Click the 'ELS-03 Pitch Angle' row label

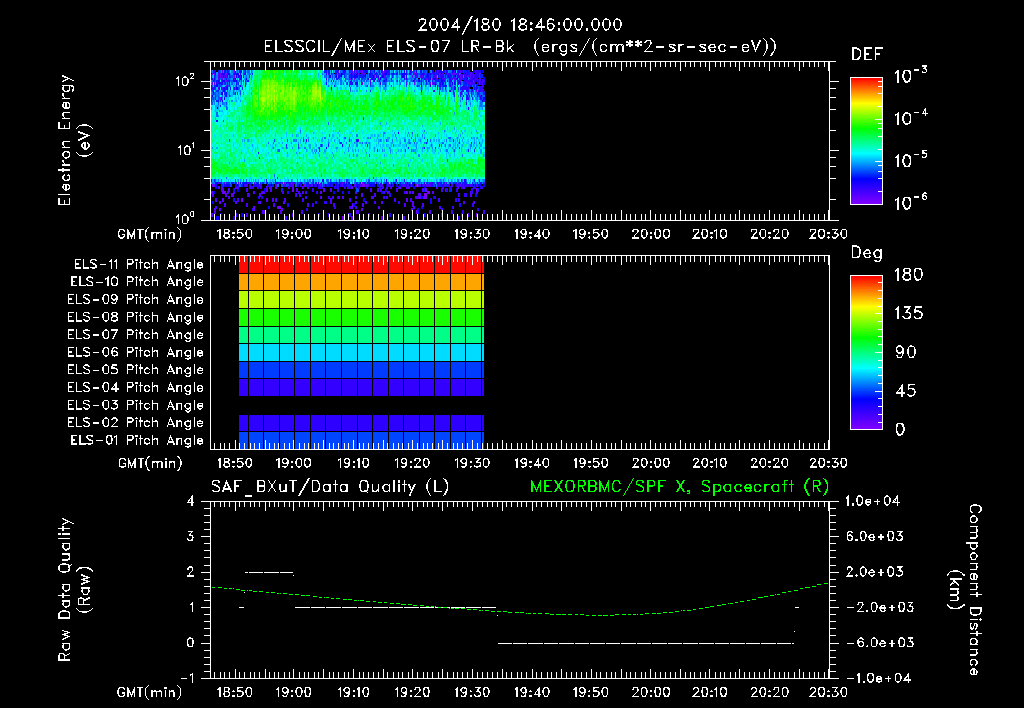pyautogui.click(x=136, y=405)
